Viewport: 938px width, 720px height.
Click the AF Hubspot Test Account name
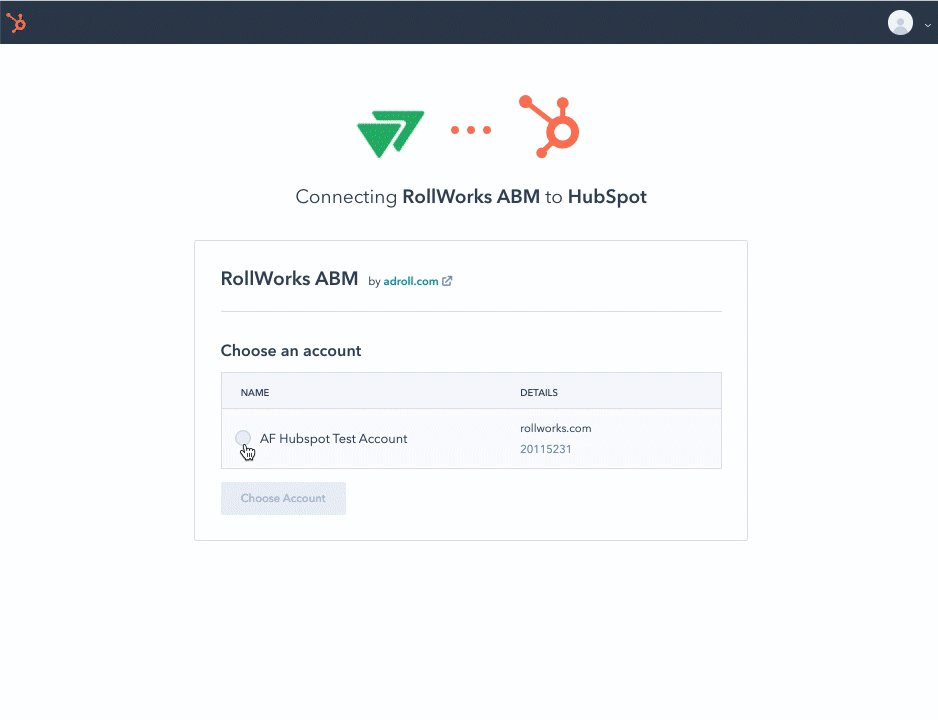[333, 438]
